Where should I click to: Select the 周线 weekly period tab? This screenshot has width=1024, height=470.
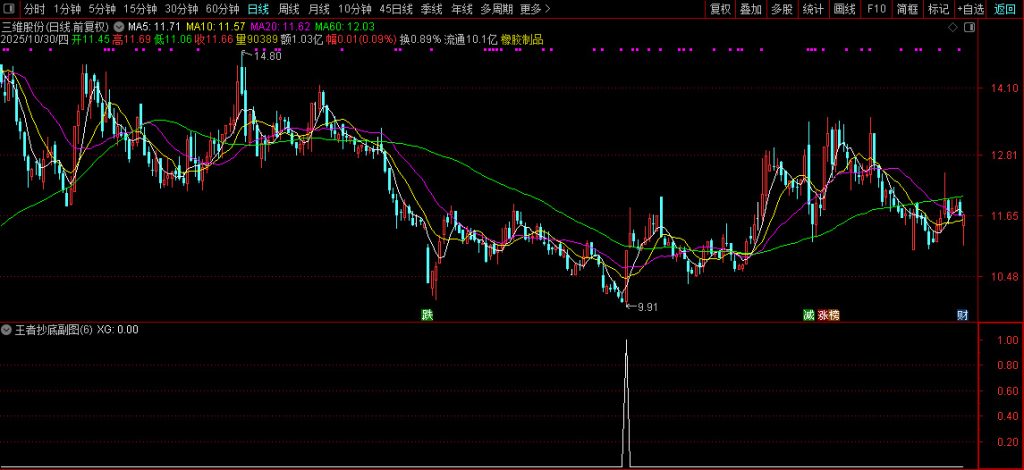tap(288, 9)
